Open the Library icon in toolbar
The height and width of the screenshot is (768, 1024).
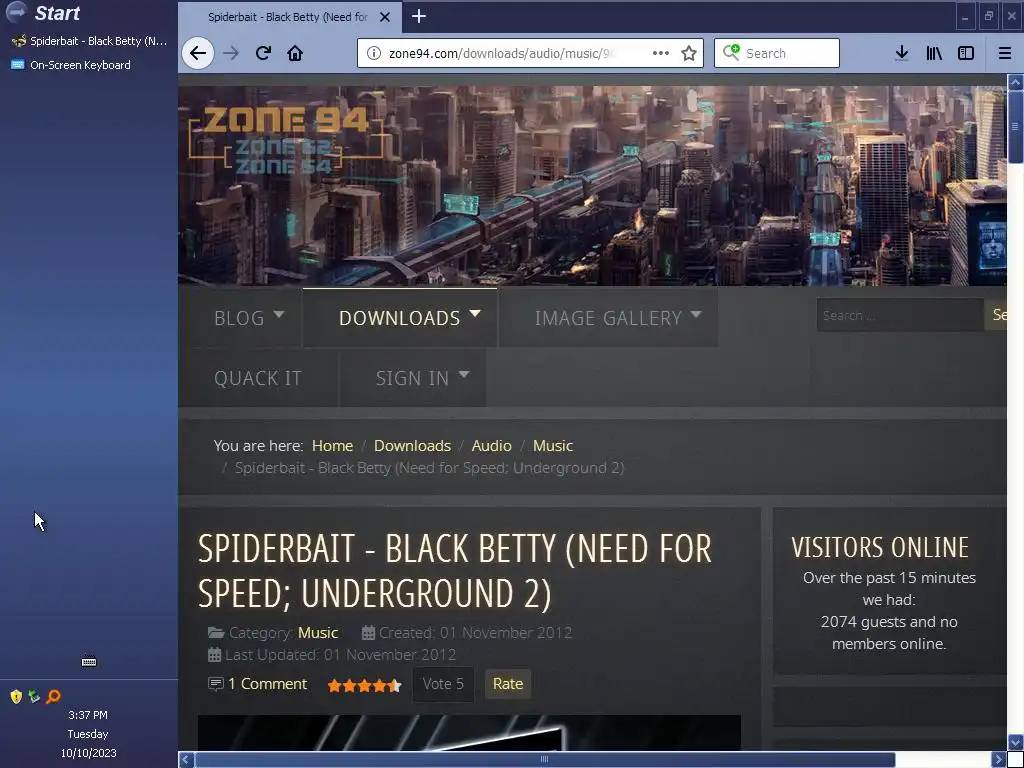coord(934,53)
